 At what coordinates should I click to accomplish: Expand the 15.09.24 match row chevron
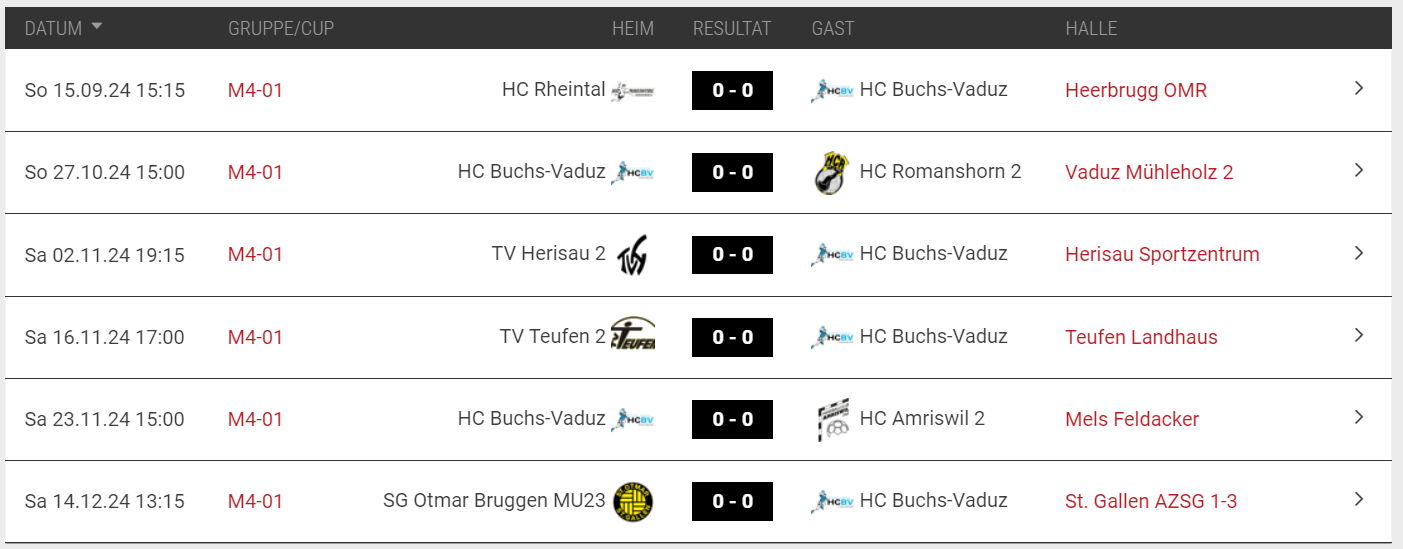(x=1359, y=88)
